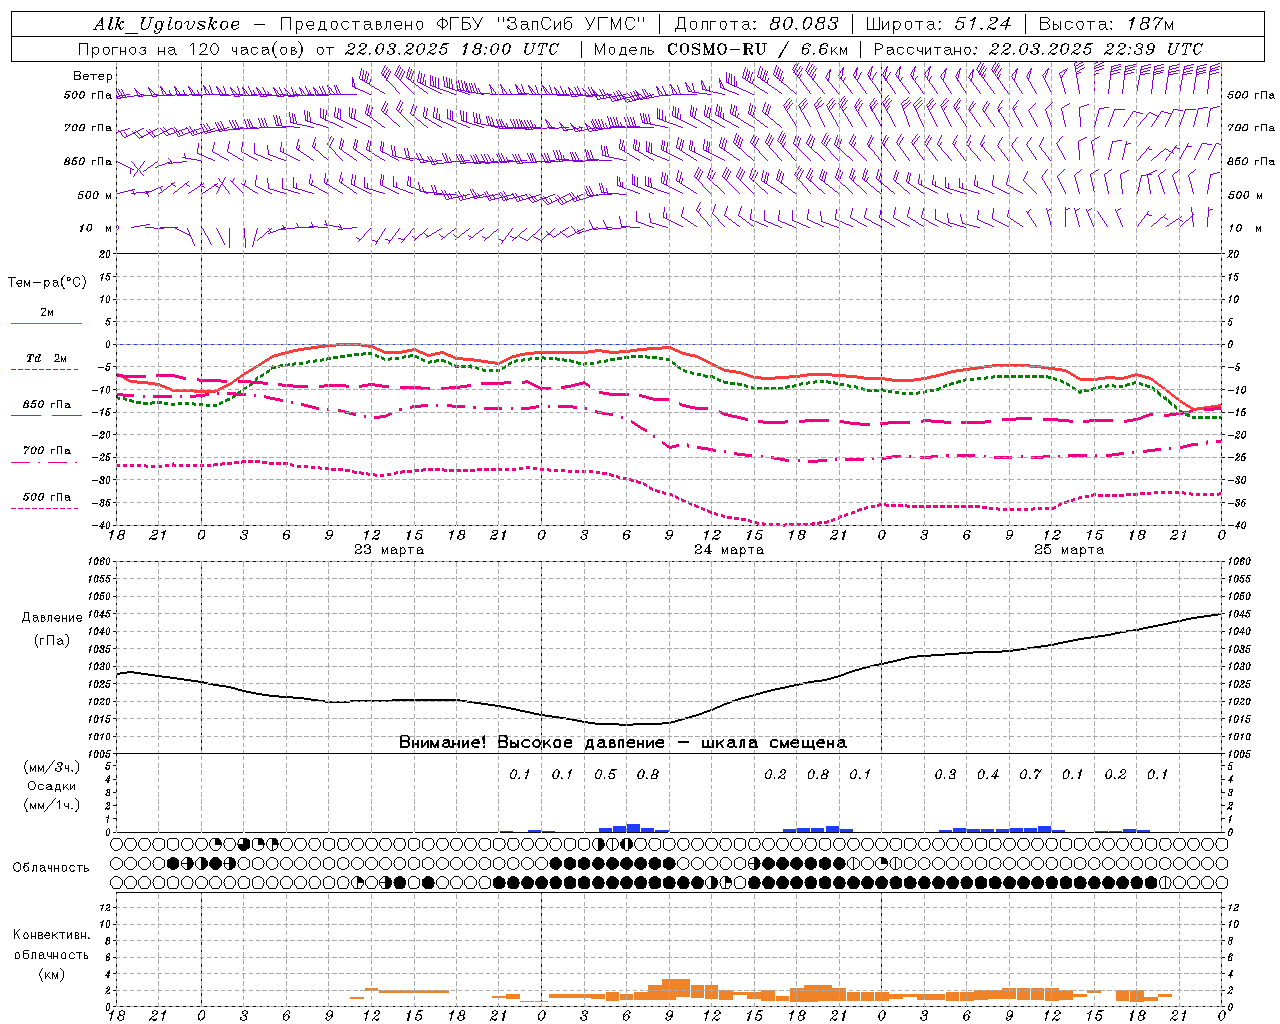Click the Давление panel label
The width and height of the screenshot is (1280, 1024).
[52, 618]
